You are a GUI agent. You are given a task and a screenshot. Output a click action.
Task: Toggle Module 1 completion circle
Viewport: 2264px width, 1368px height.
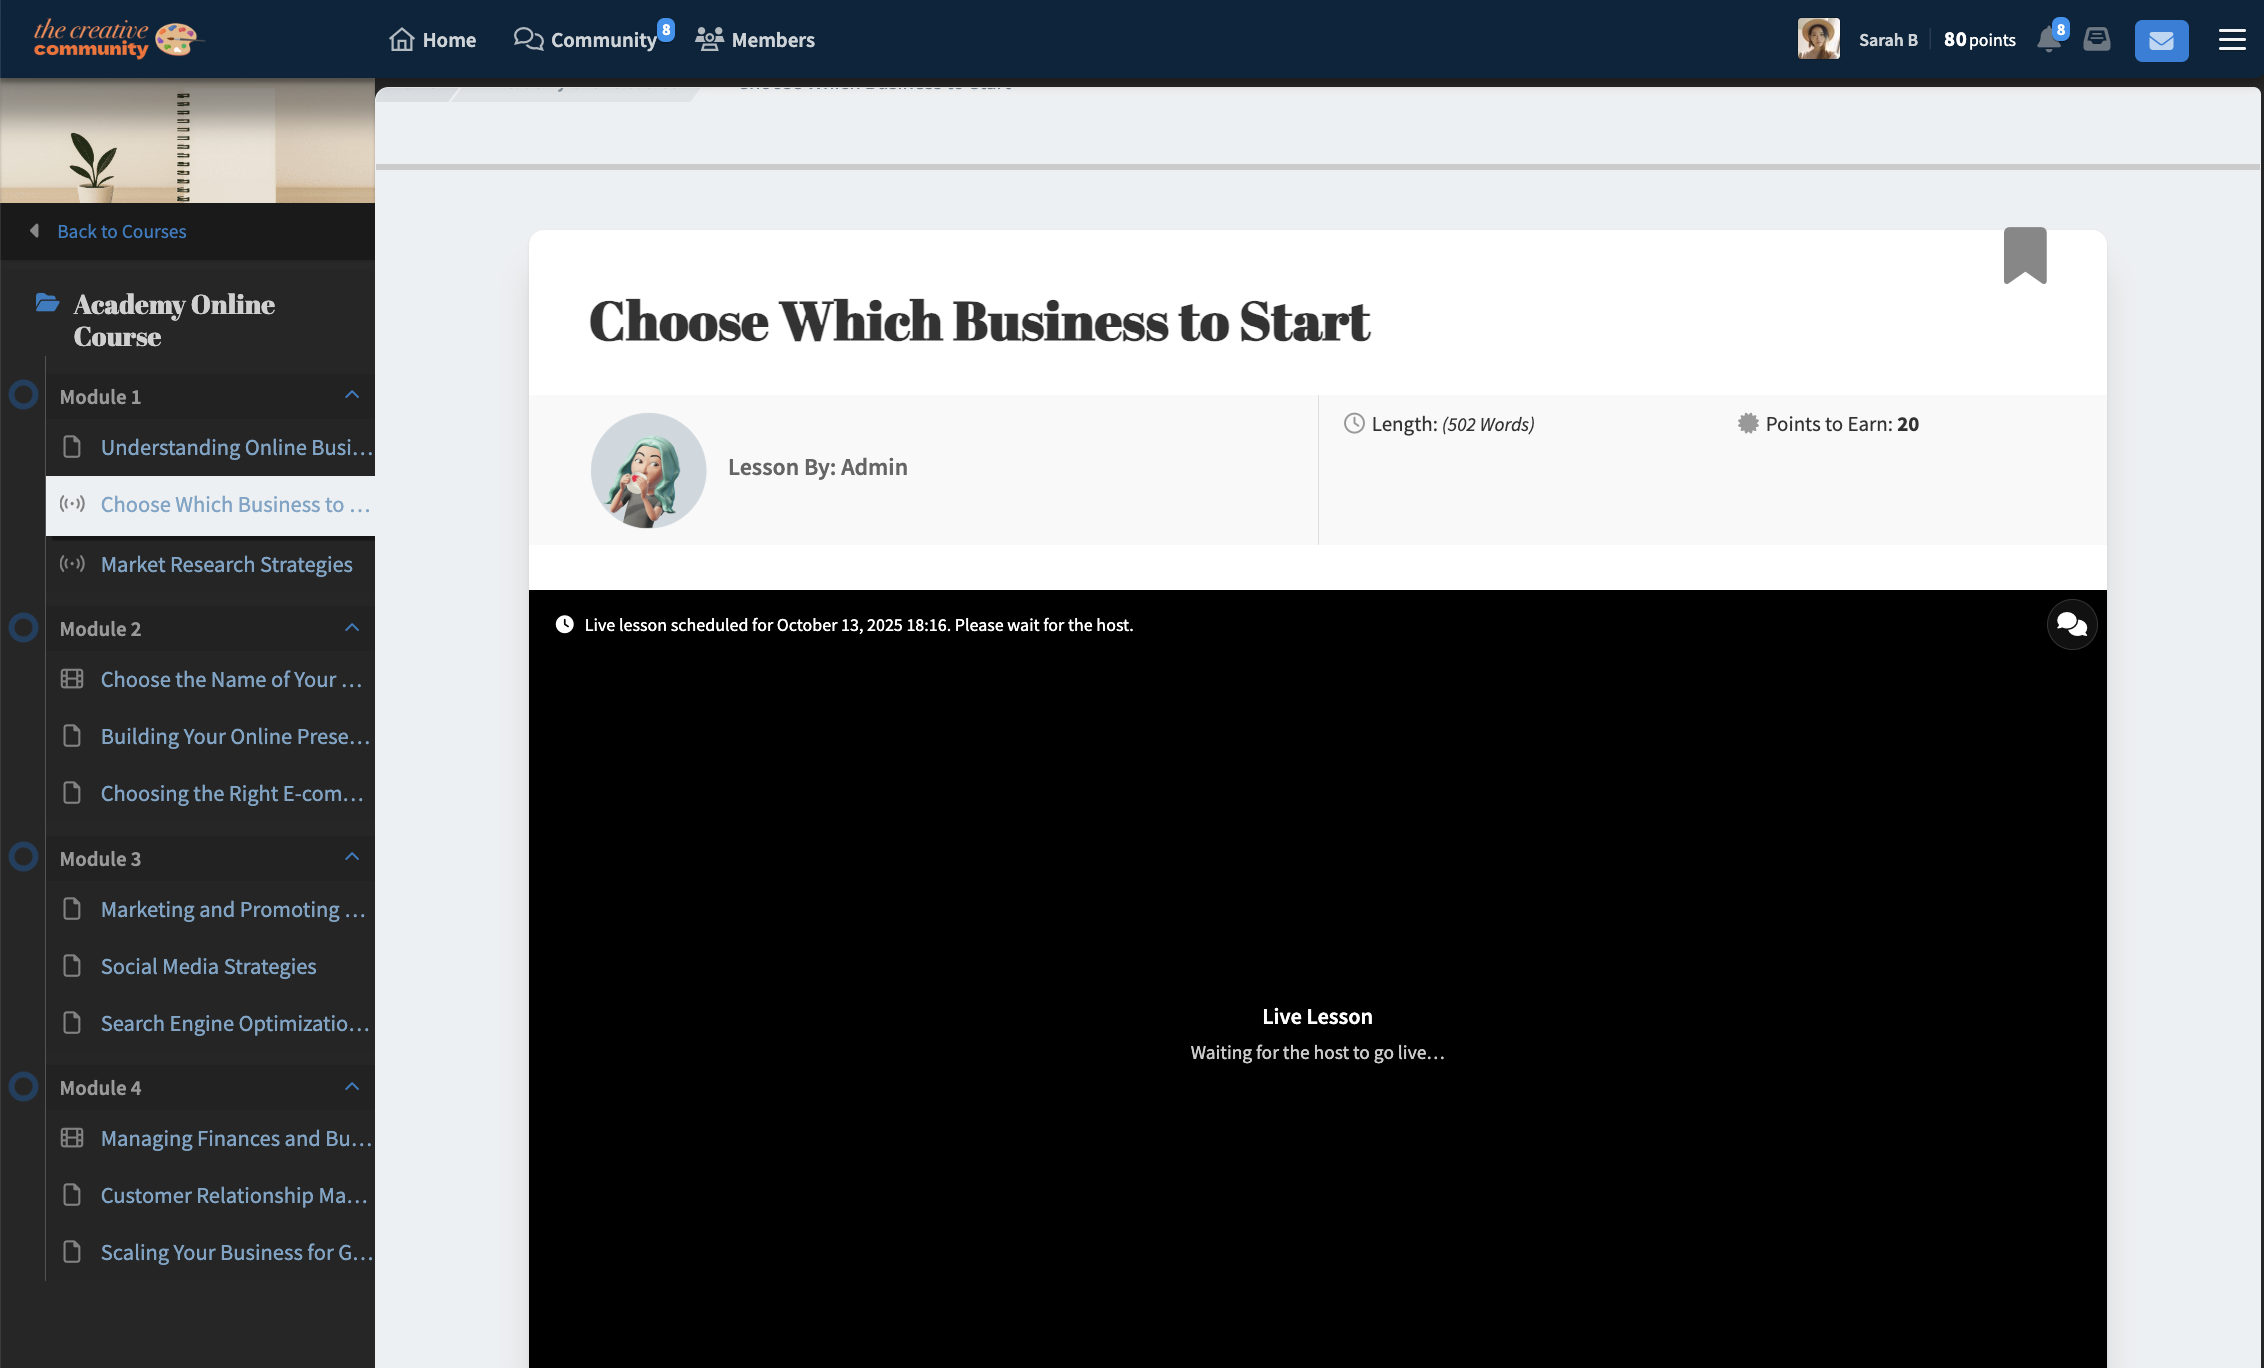tap(24, 395)
